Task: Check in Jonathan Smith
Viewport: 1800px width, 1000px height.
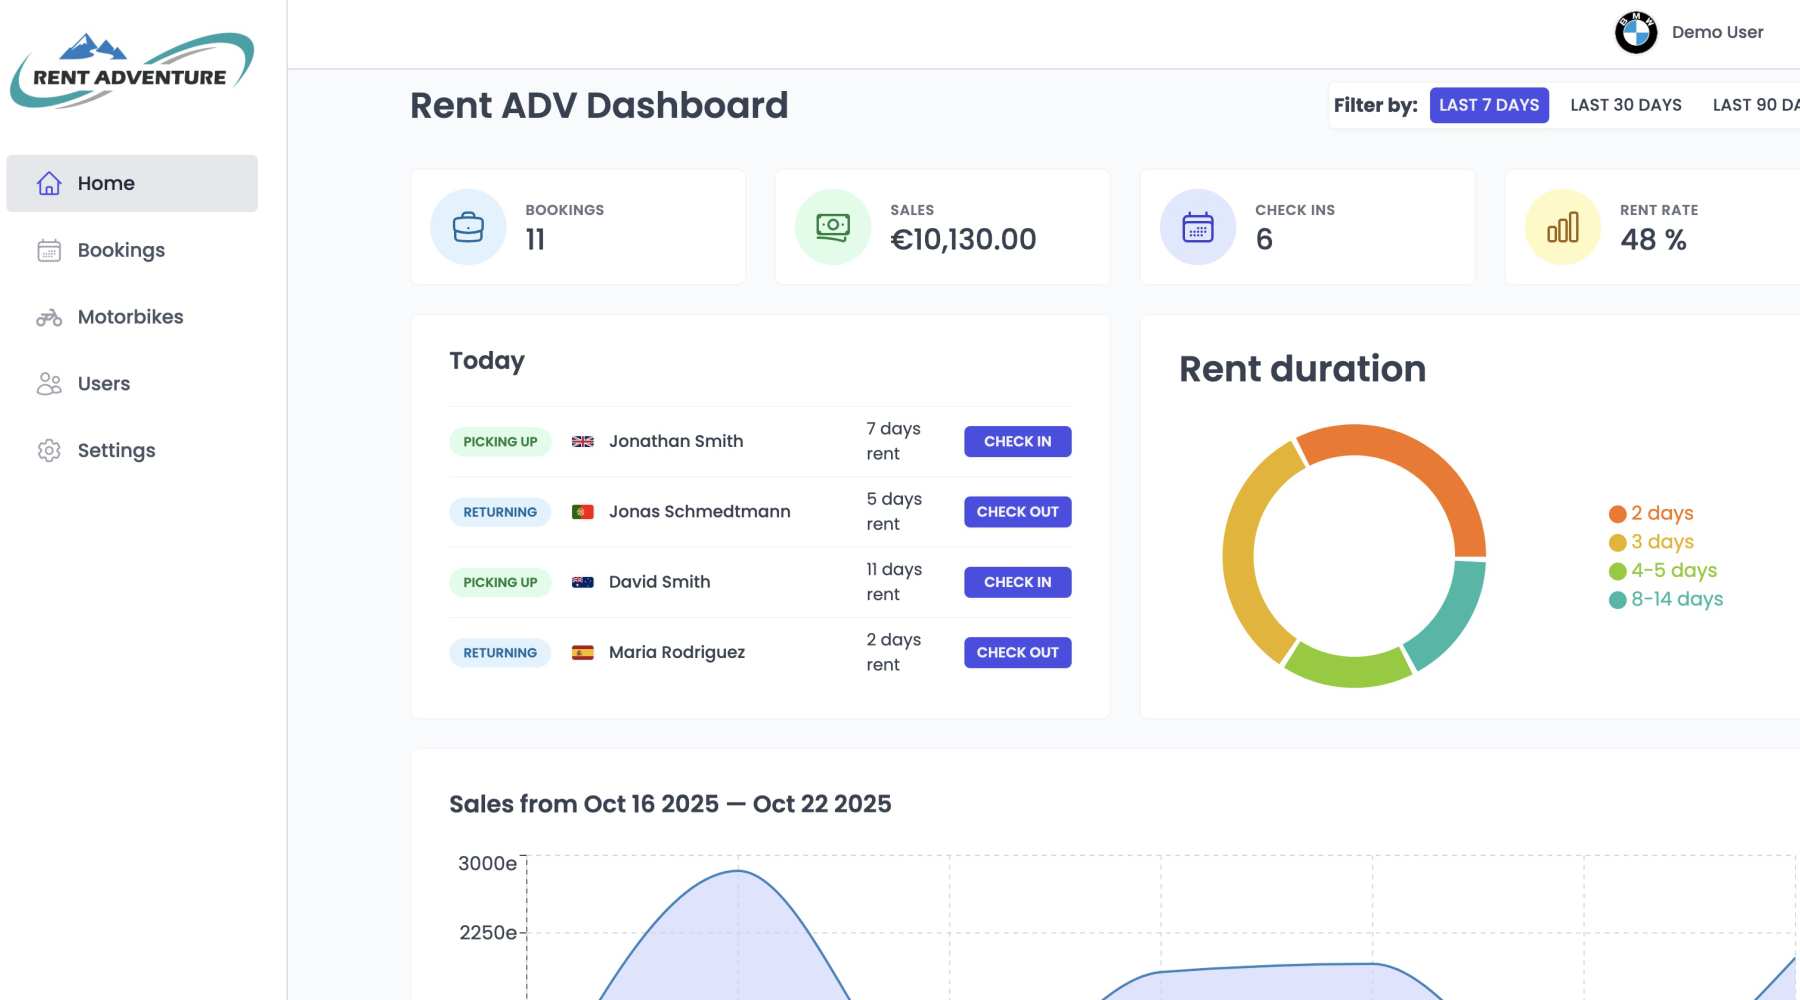Action: [1017, 441]
